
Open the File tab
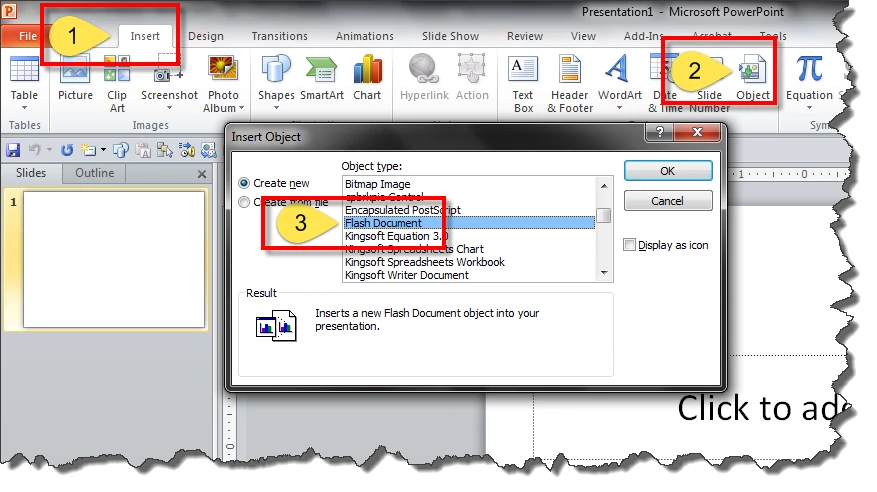coord(27,36)
